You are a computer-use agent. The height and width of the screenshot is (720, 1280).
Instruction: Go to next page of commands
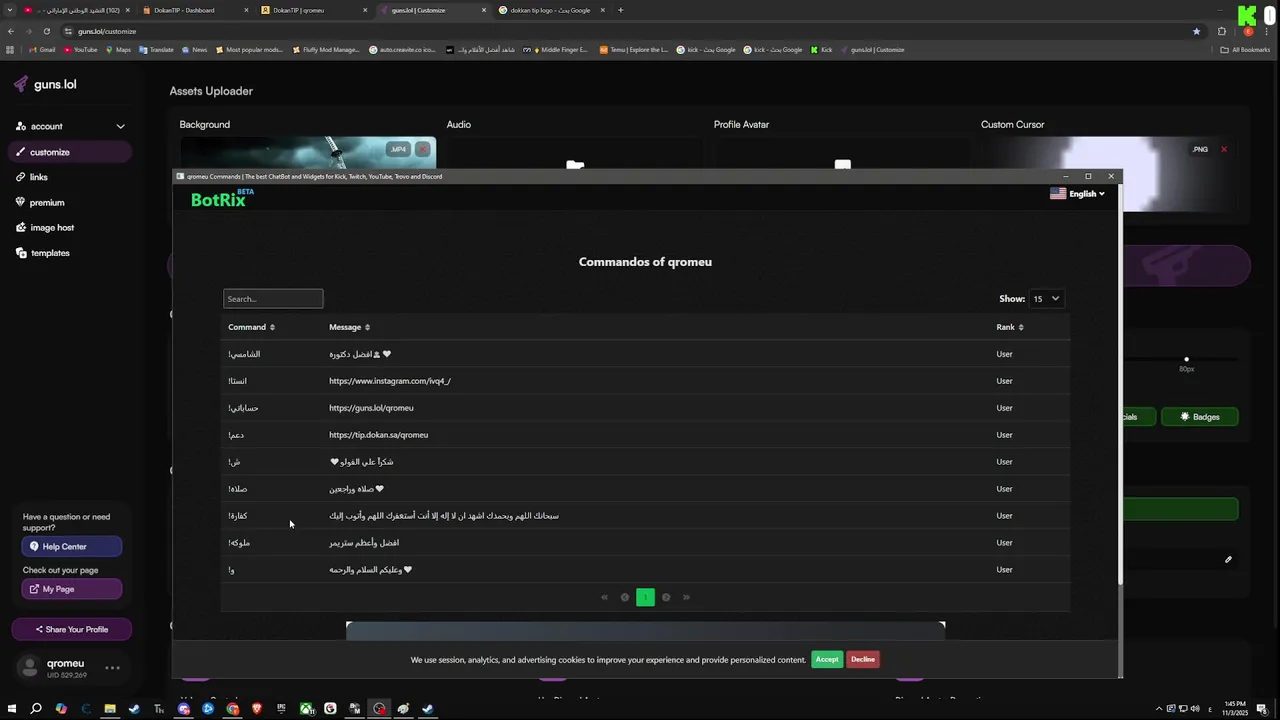666,597
